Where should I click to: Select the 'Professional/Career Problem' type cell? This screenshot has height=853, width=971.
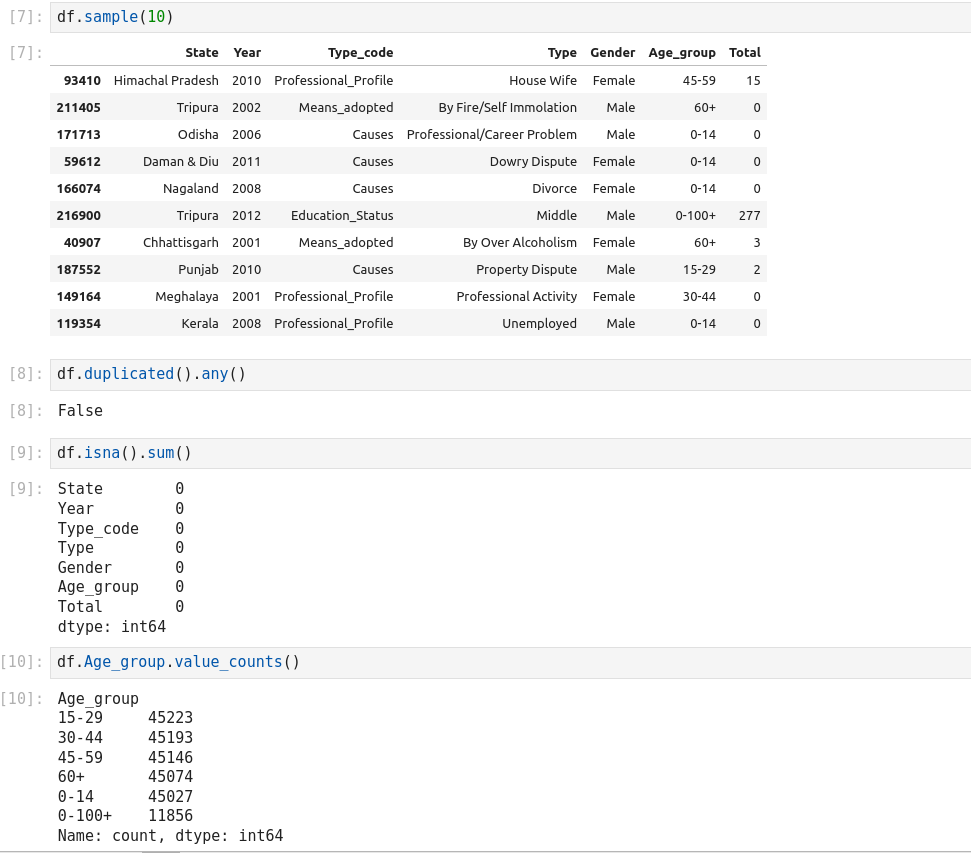click(x=491, y=134)
